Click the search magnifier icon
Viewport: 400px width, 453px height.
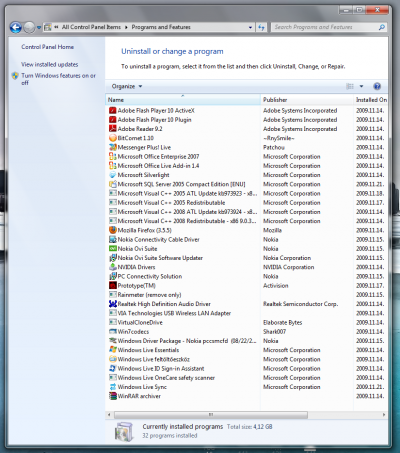tap(382, 27)
